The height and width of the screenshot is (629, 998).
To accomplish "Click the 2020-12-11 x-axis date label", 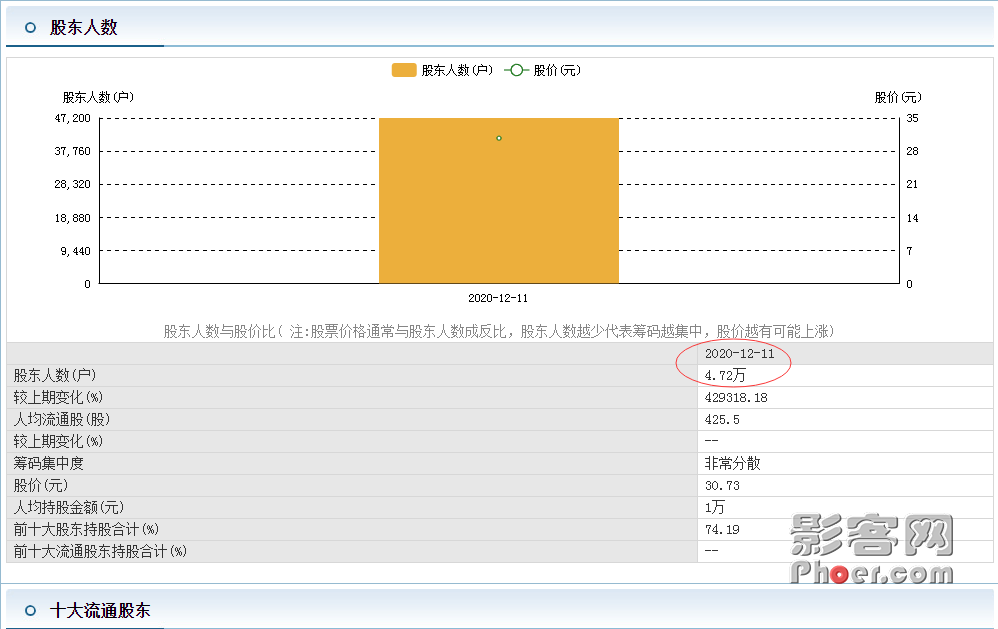I will 498,298.
